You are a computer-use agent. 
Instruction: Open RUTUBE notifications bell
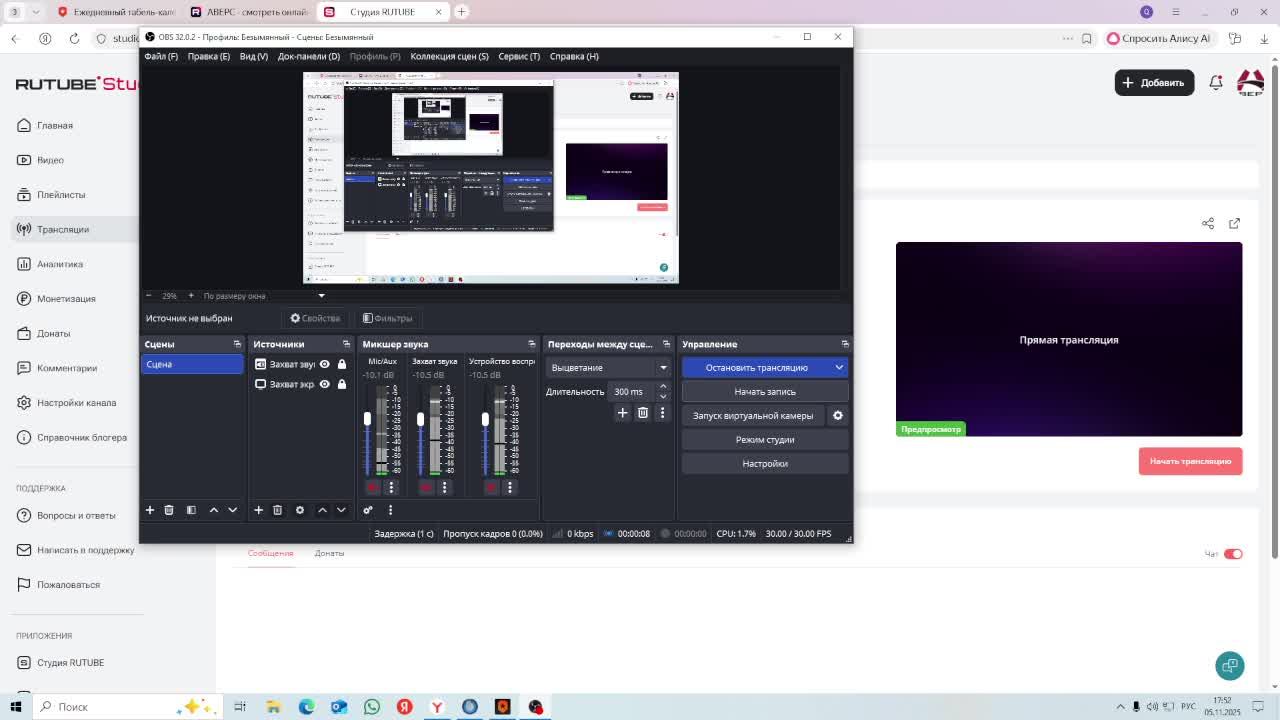pos(1216,83)
